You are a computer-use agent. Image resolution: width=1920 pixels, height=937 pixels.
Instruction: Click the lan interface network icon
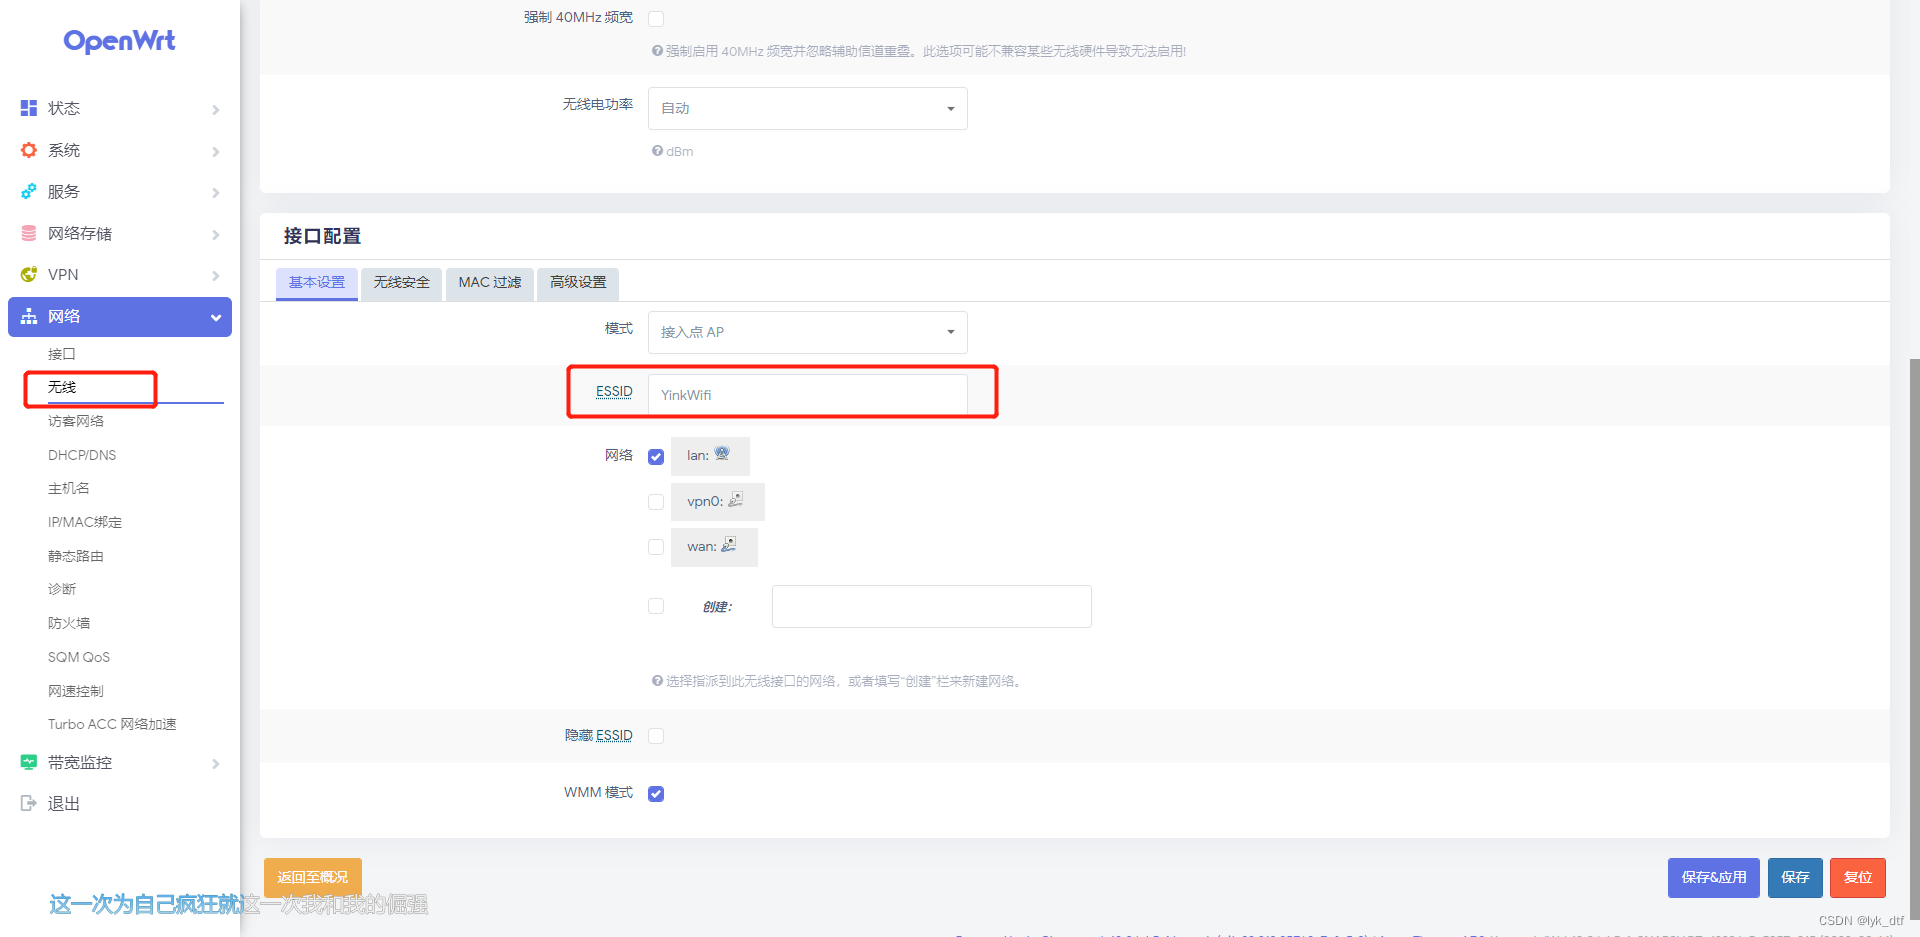coord(722,453)
